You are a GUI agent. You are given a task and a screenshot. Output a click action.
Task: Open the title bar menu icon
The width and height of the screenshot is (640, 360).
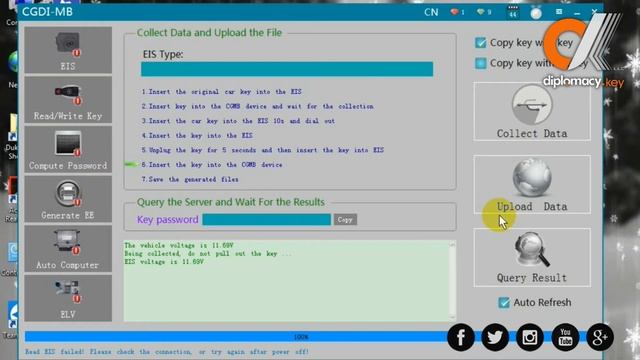559,12
